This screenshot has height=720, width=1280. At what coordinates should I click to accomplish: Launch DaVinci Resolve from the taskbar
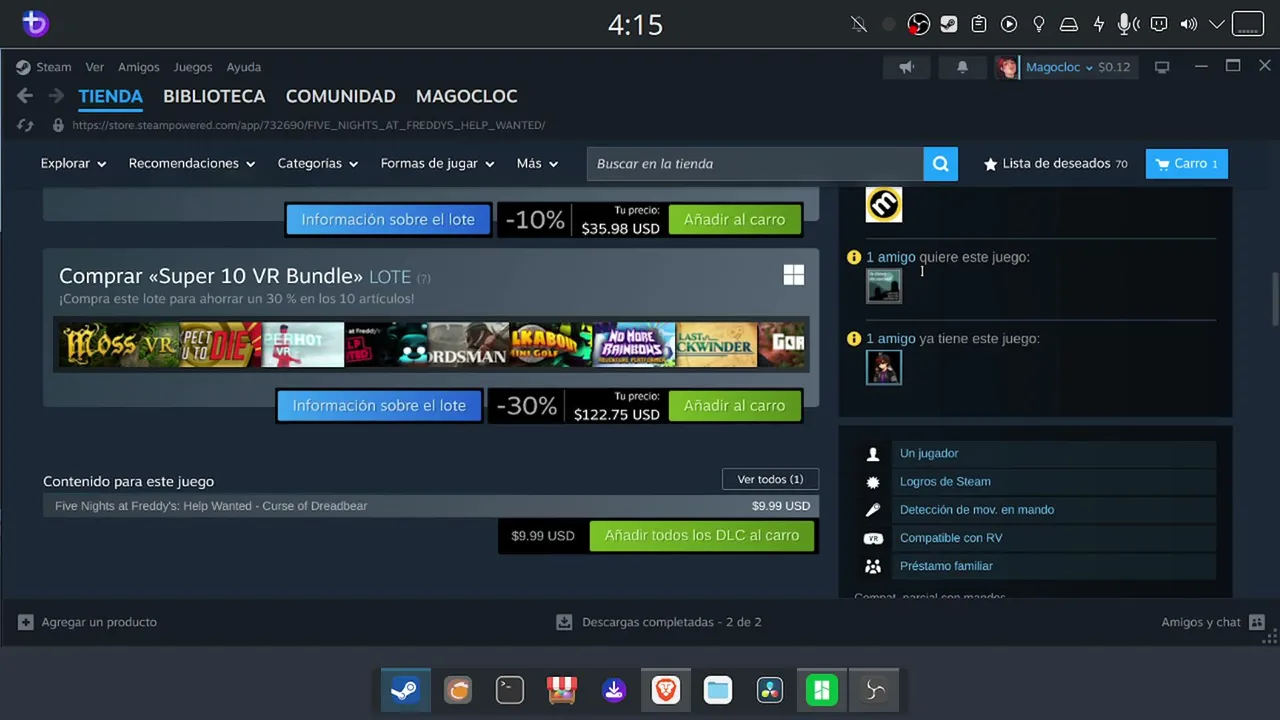[770, 690]
